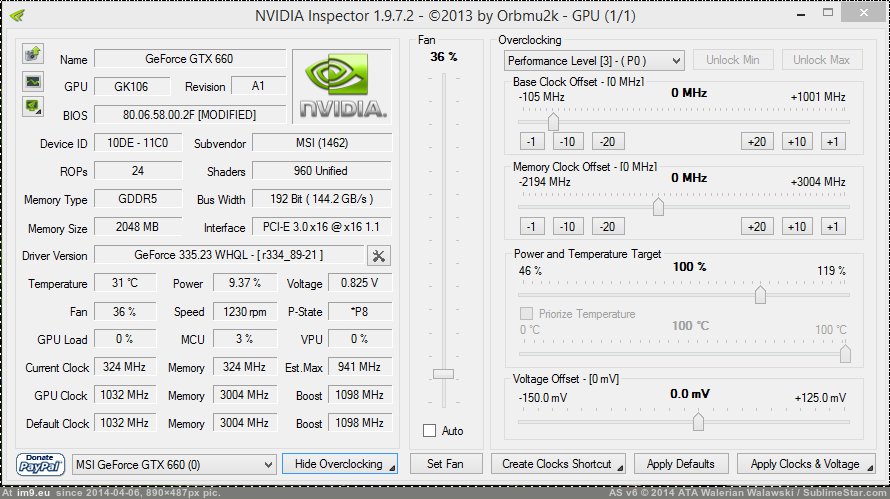Click the Hide Overclocking button
Screen dimensions: 890x499
point(339,464)
